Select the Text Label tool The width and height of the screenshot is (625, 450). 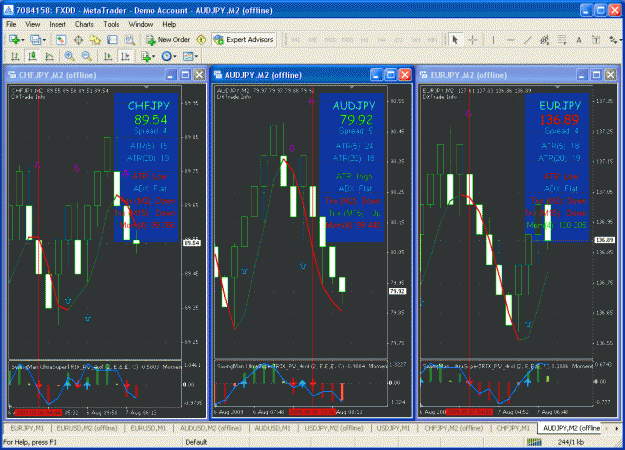click(596, 39)
